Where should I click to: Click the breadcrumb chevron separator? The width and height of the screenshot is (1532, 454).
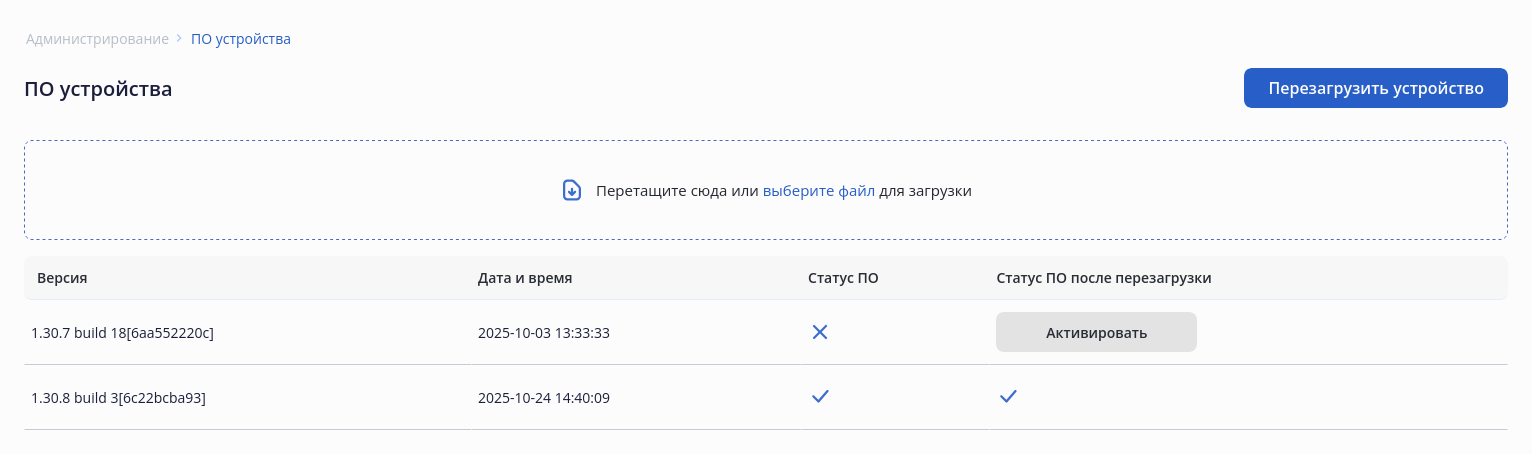click(x=180, y=39)
